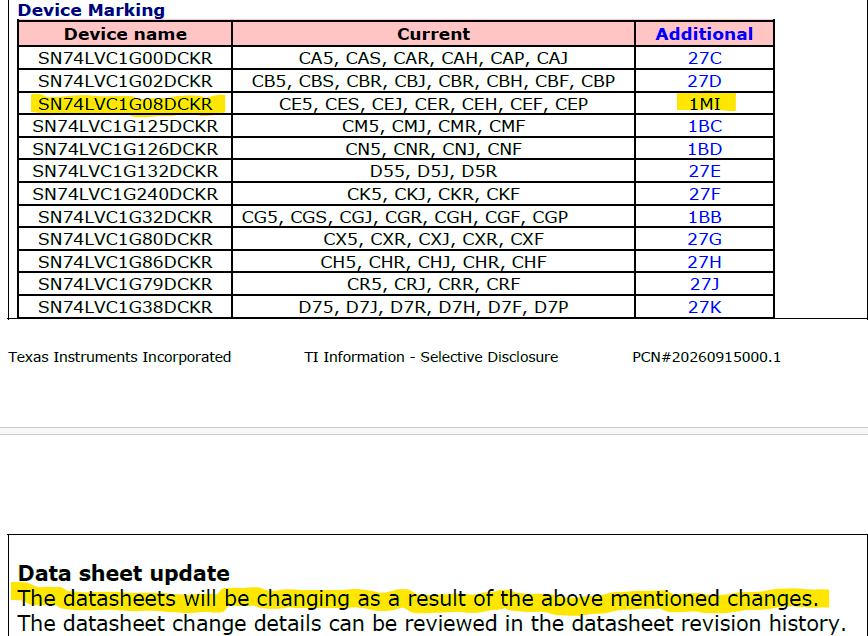Click the additional marking "27C"
The height and width of the screenshot is (636, 868).
coord(705,58)
